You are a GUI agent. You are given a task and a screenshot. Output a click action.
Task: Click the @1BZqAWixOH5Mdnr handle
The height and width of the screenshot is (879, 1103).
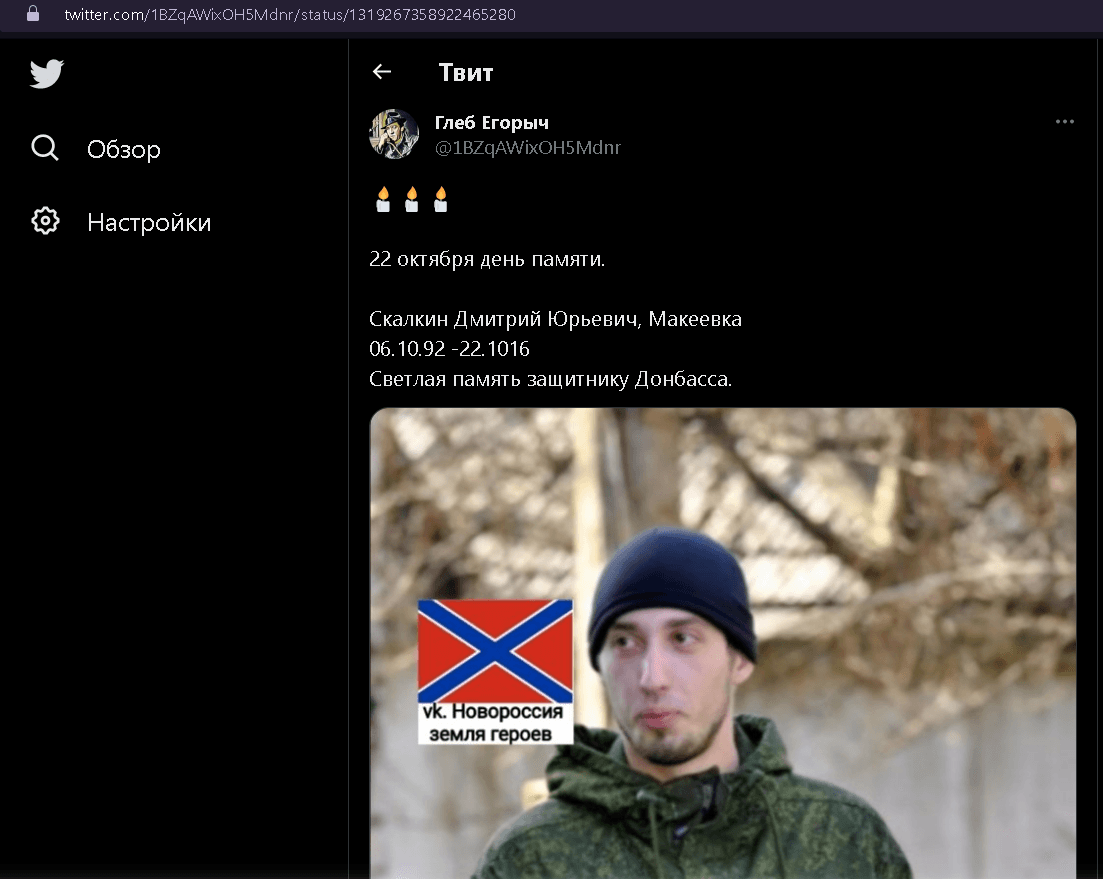point(527,148)
